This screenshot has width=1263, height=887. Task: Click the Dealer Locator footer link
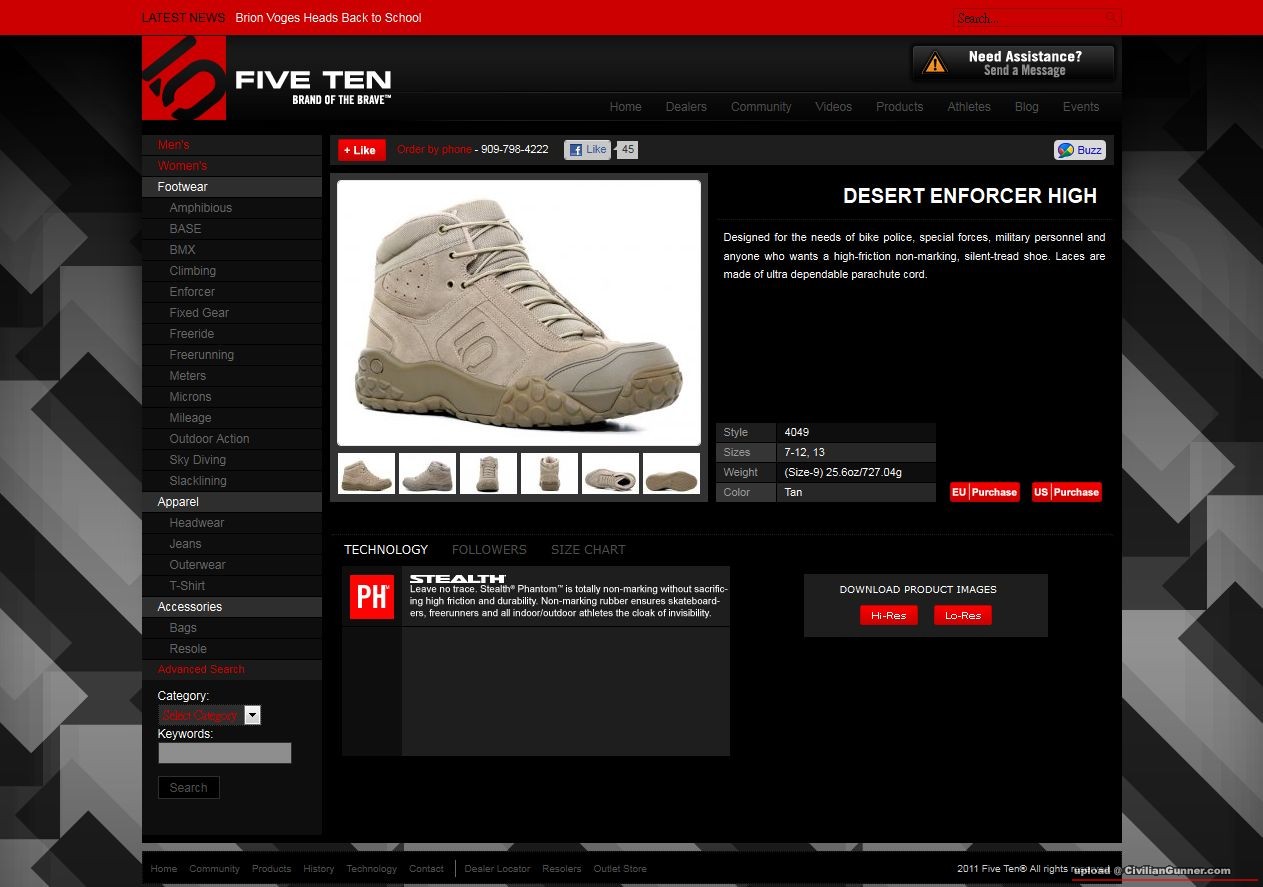click(497, 869)
